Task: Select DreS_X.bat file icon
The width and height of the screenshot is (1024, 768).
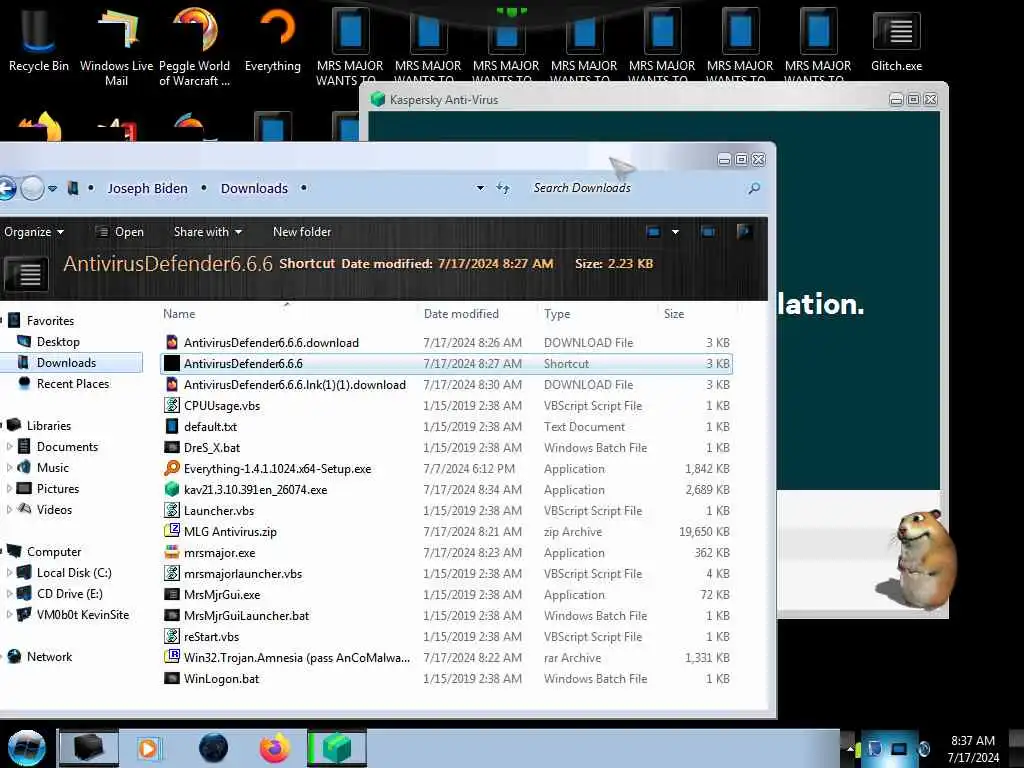Action: [x=172, y=447]
